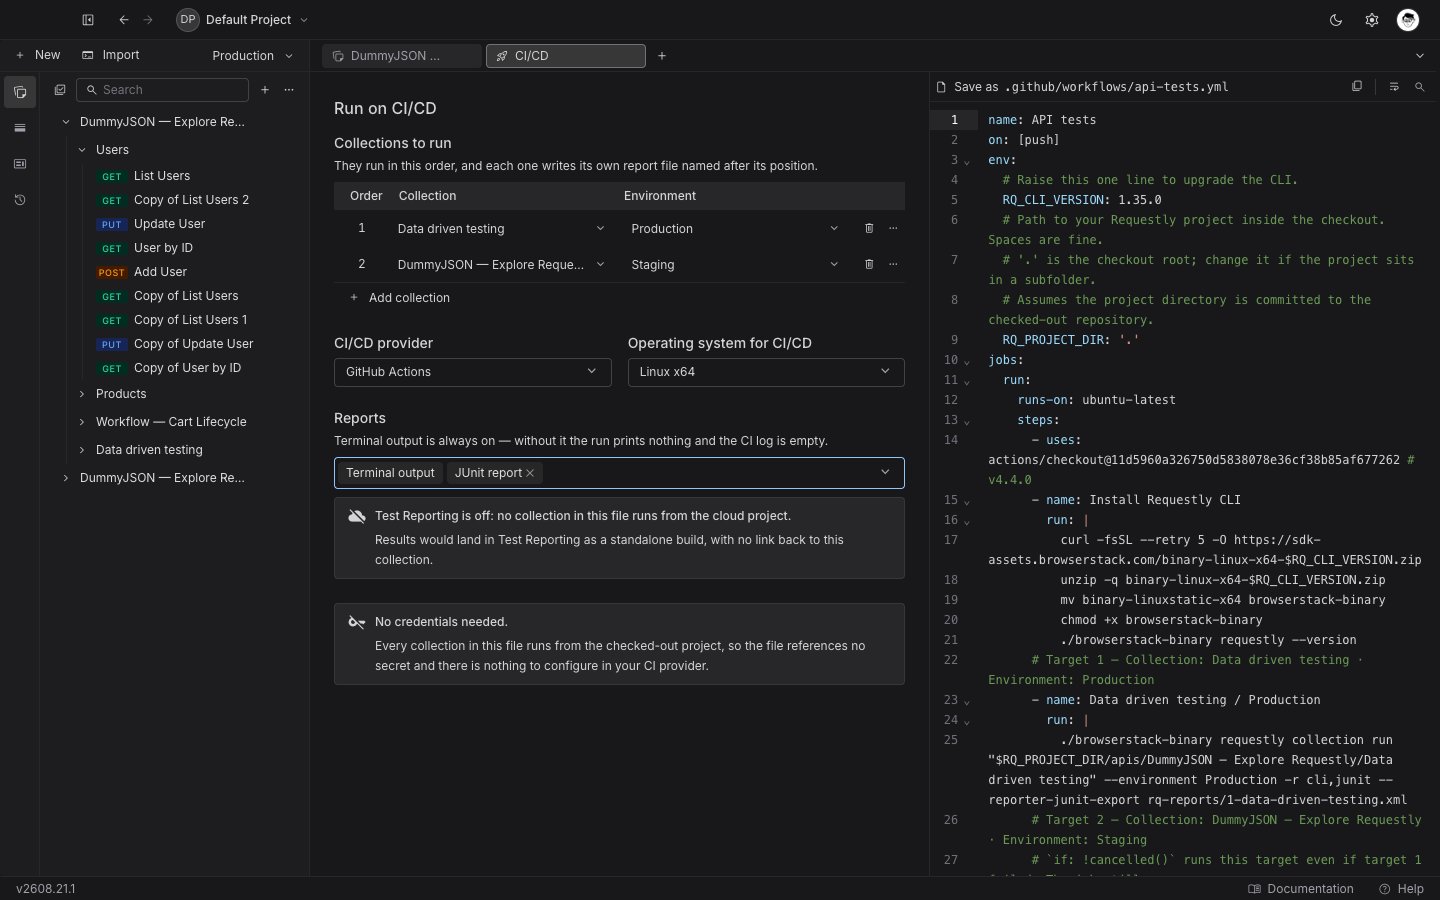Go forward with the right arrow
This screenshot has height=900, width=1440.
tap(148, 20)
